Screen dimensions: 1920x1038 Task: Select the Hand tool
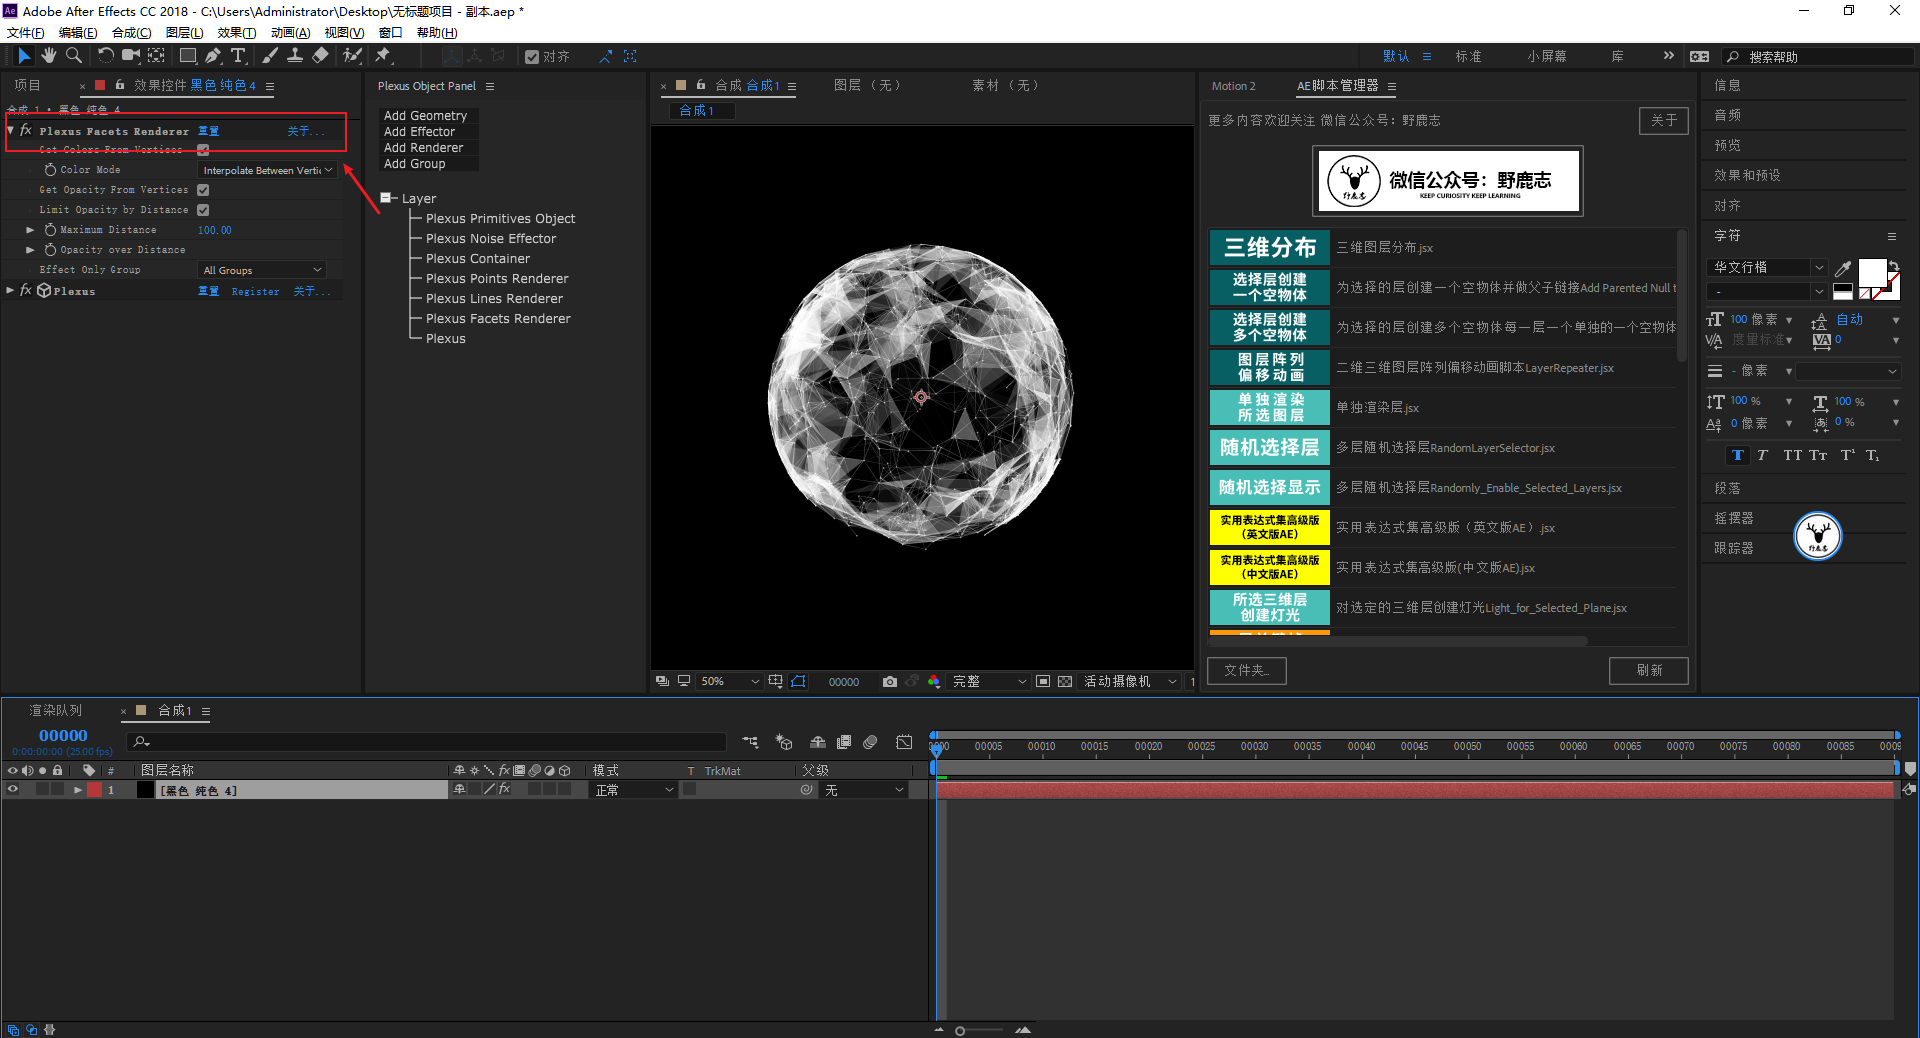click(48, 56)
